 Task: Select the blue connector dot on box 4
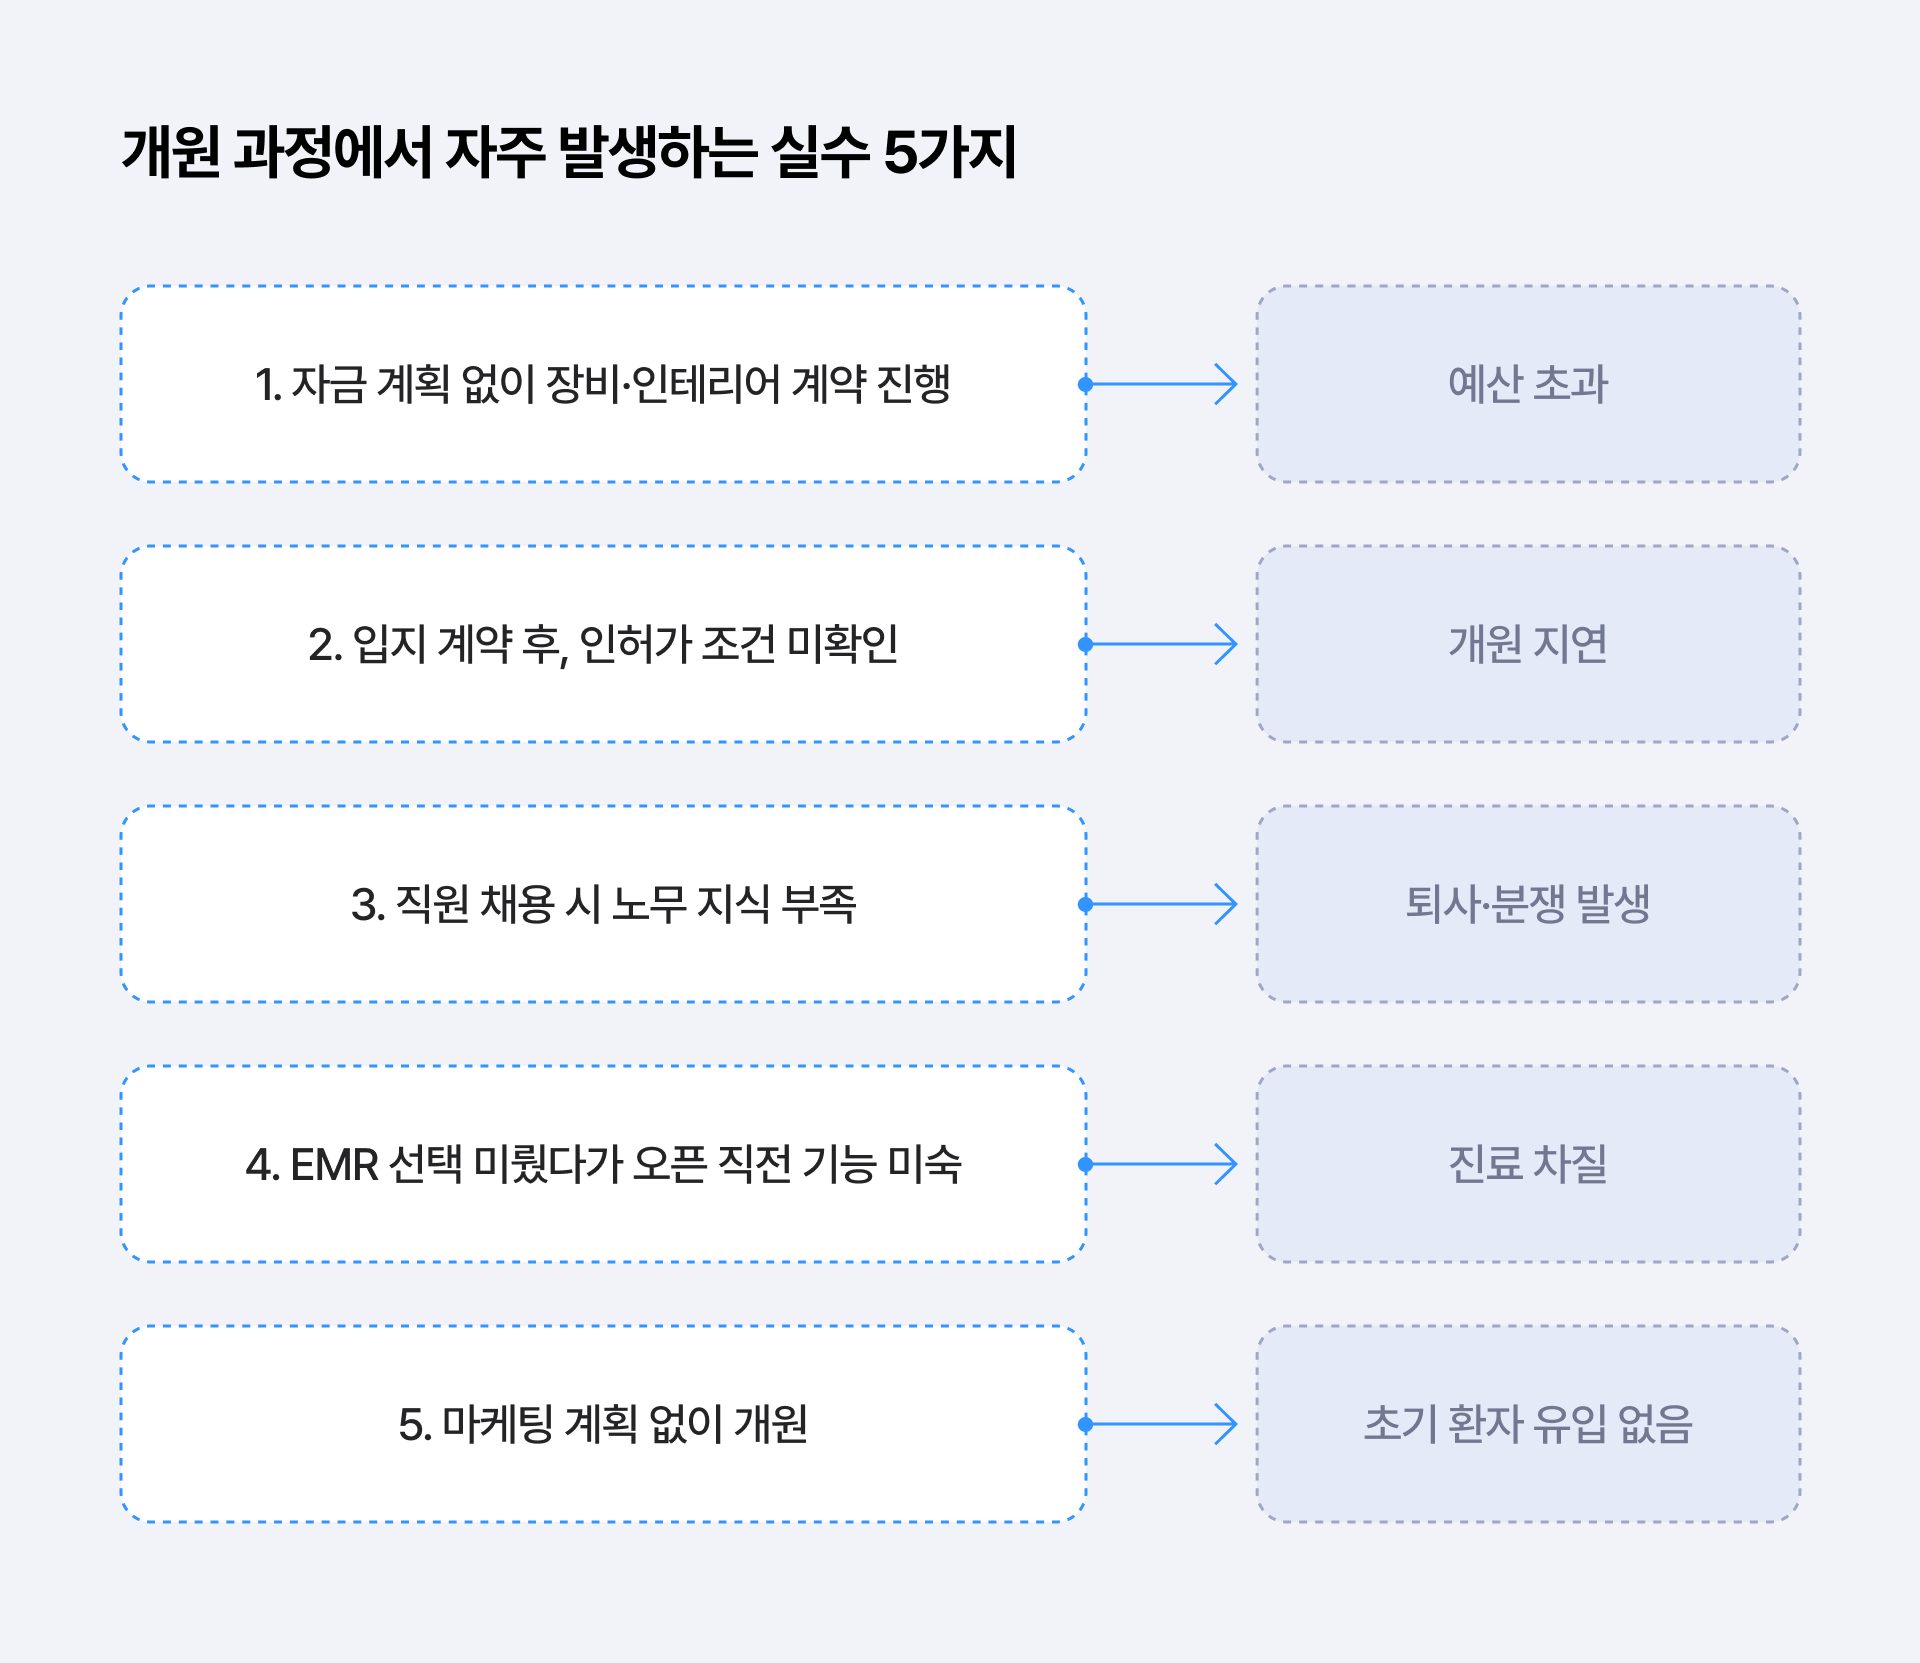pyautogui.click(x=1086, y=1164)
